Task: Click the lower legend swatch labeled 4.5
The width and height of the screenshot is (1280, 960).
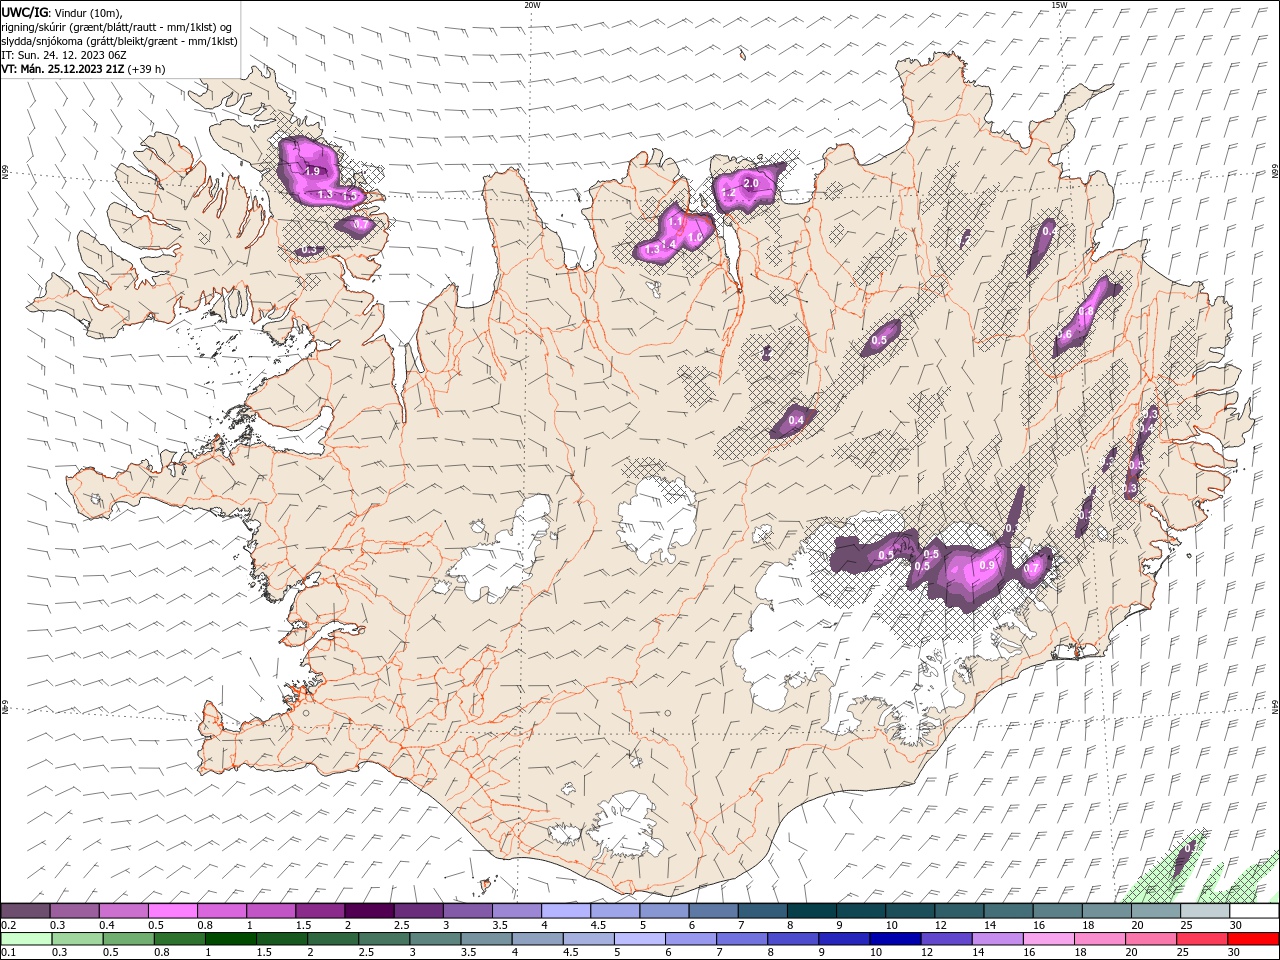Action: (588, 939)
